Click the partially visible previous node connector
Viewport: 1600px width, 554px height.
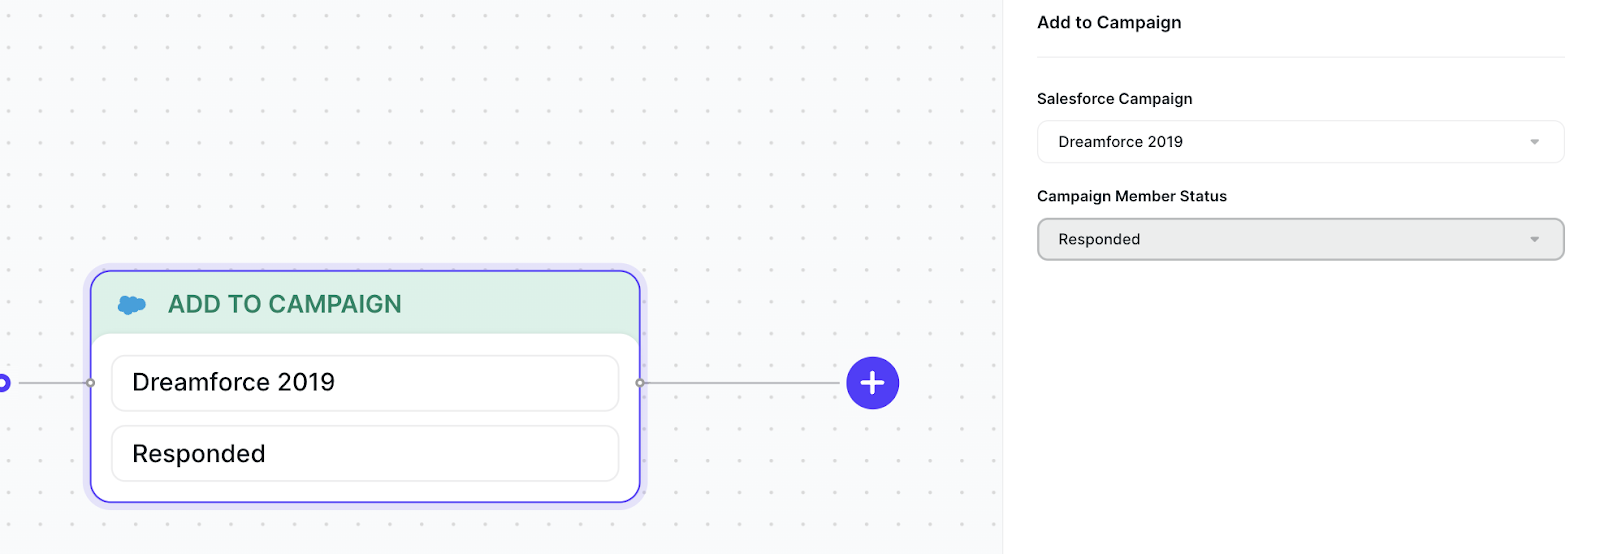click(4, 383)
